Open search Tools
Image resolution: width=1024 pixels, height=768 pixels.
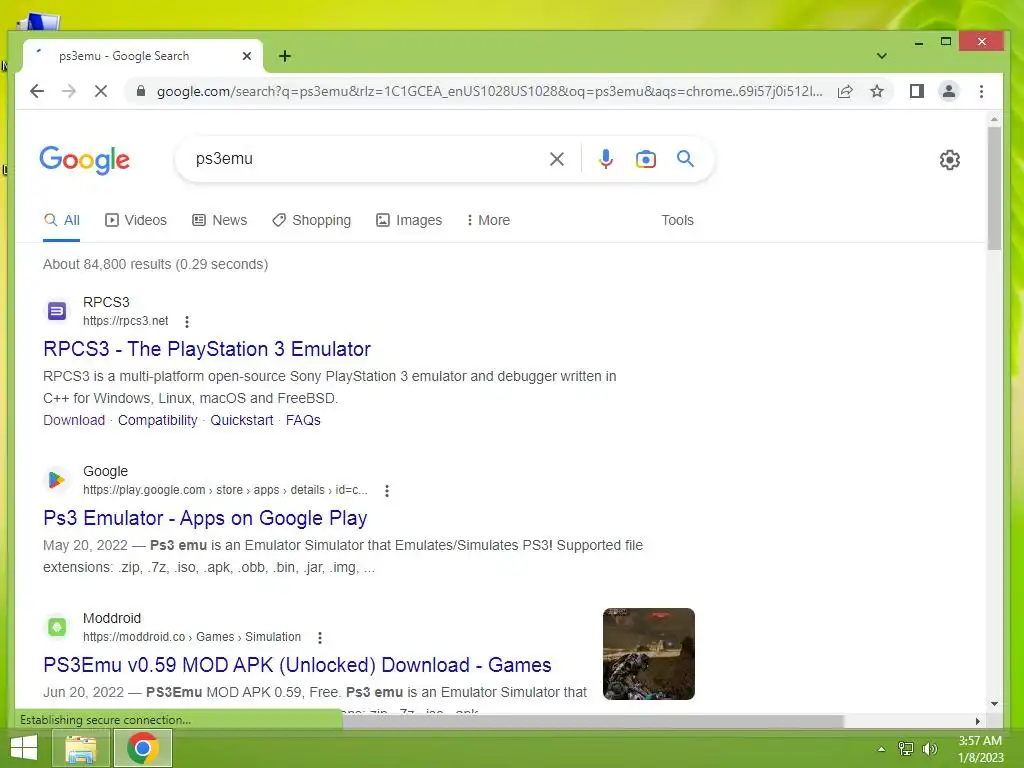tap(677, 220)
